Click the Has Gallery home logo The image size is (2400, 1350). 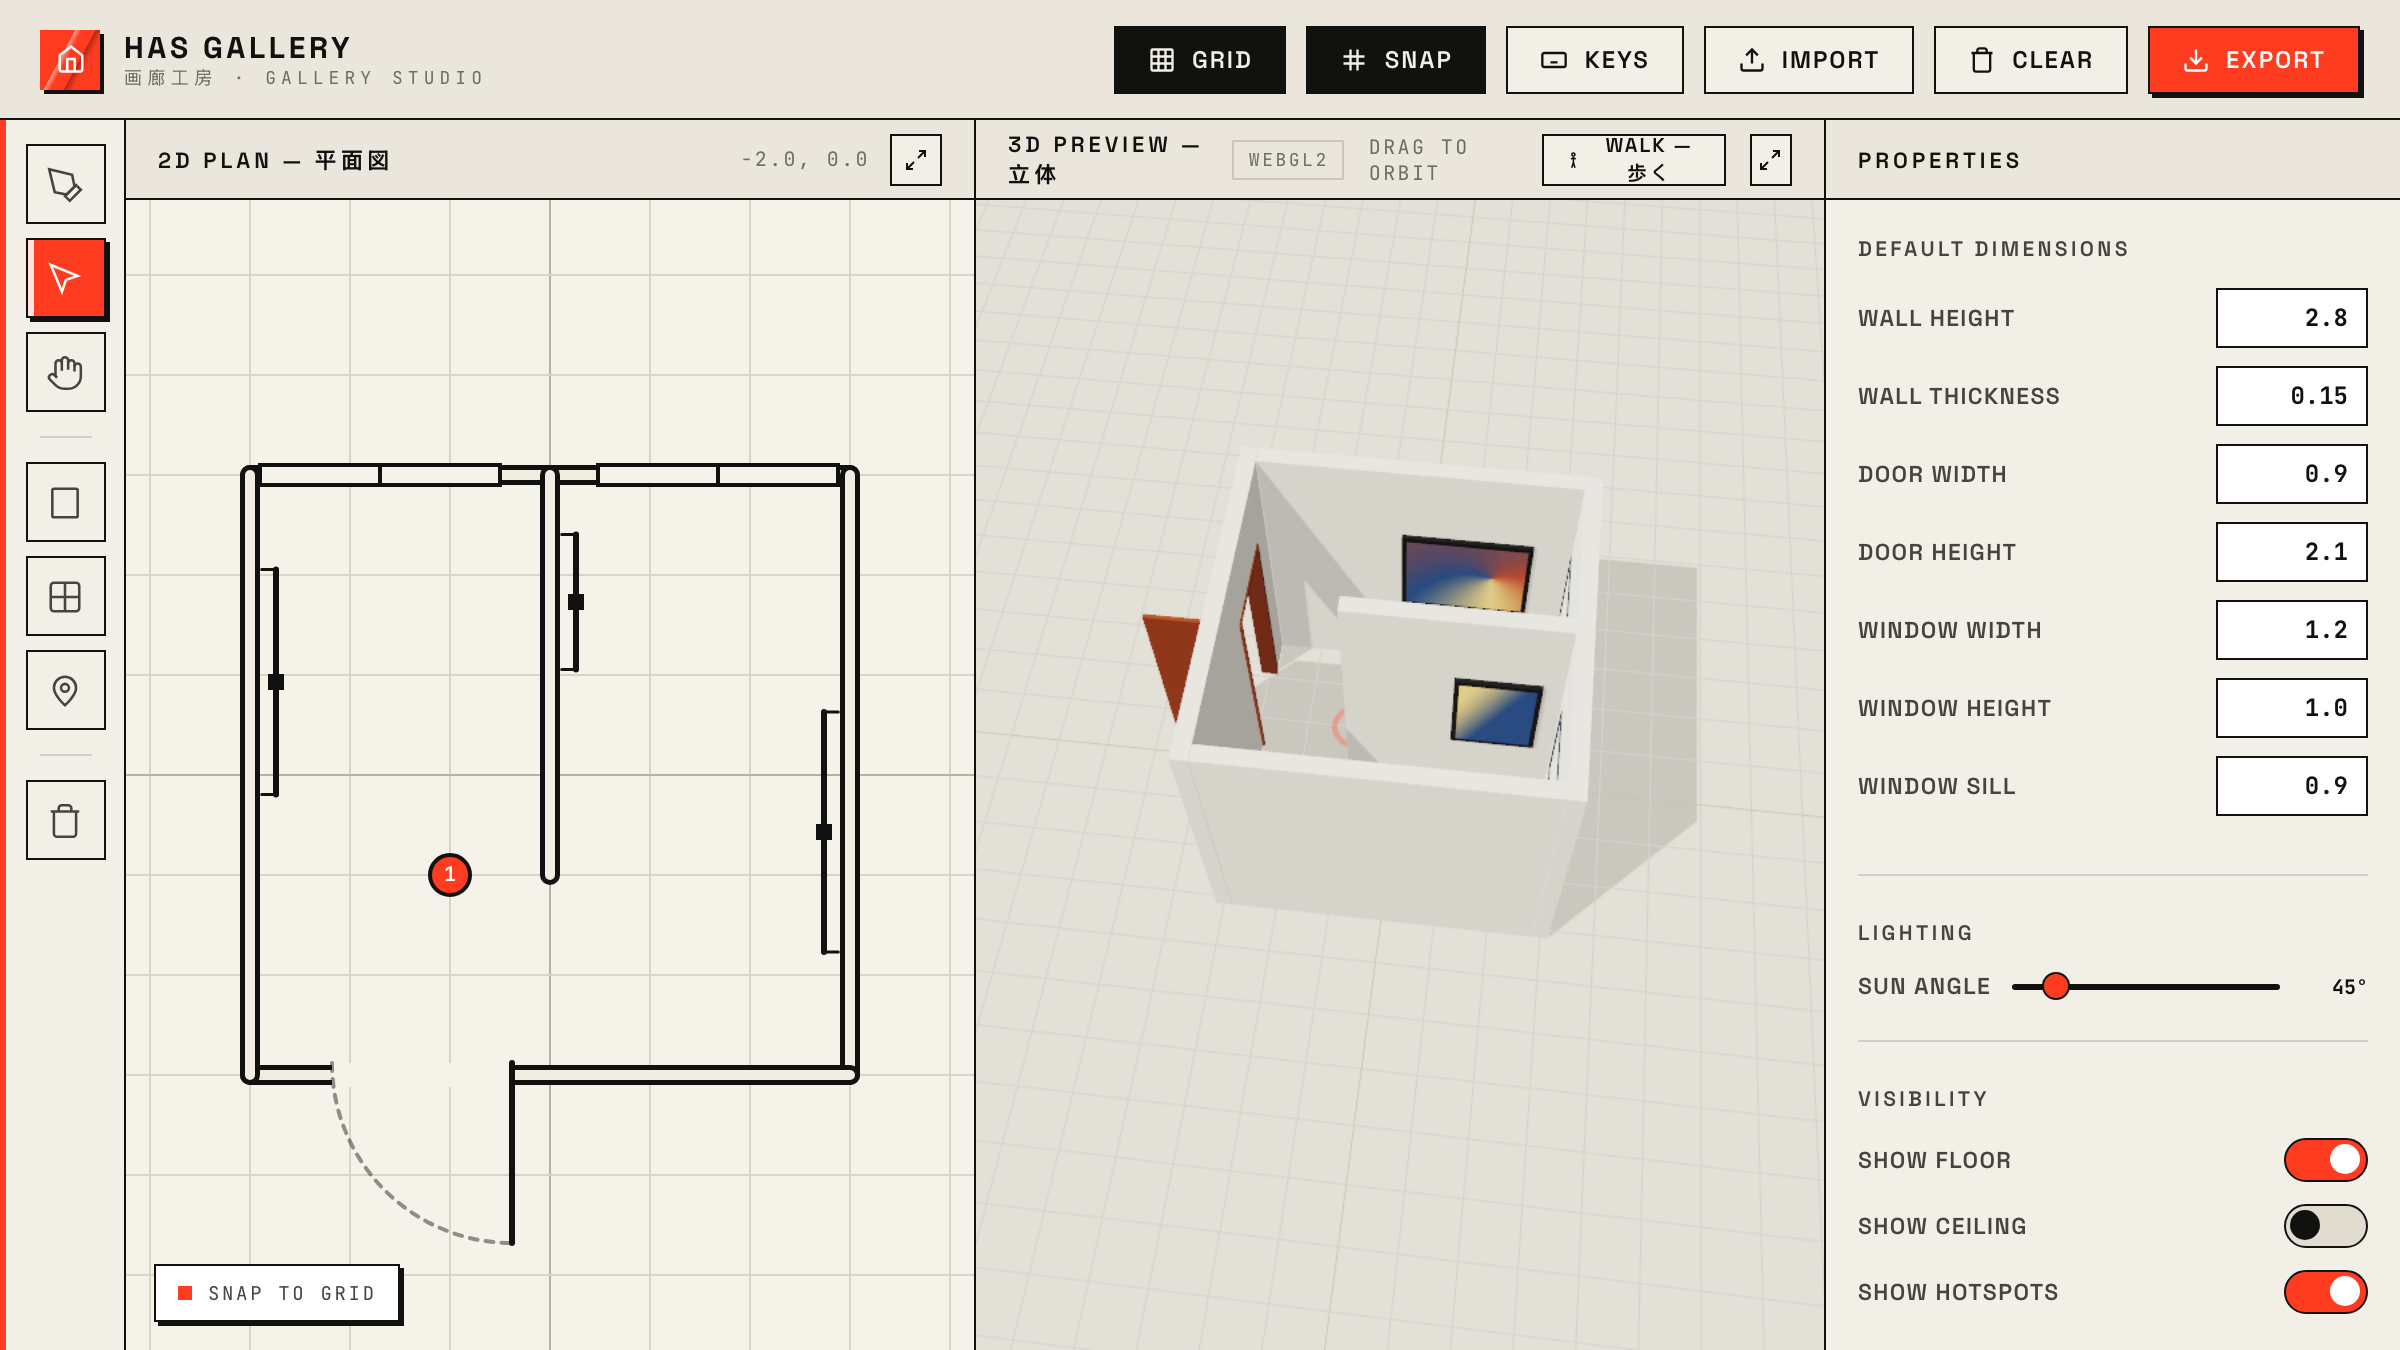pyautogui.click(x=70, y=60)
